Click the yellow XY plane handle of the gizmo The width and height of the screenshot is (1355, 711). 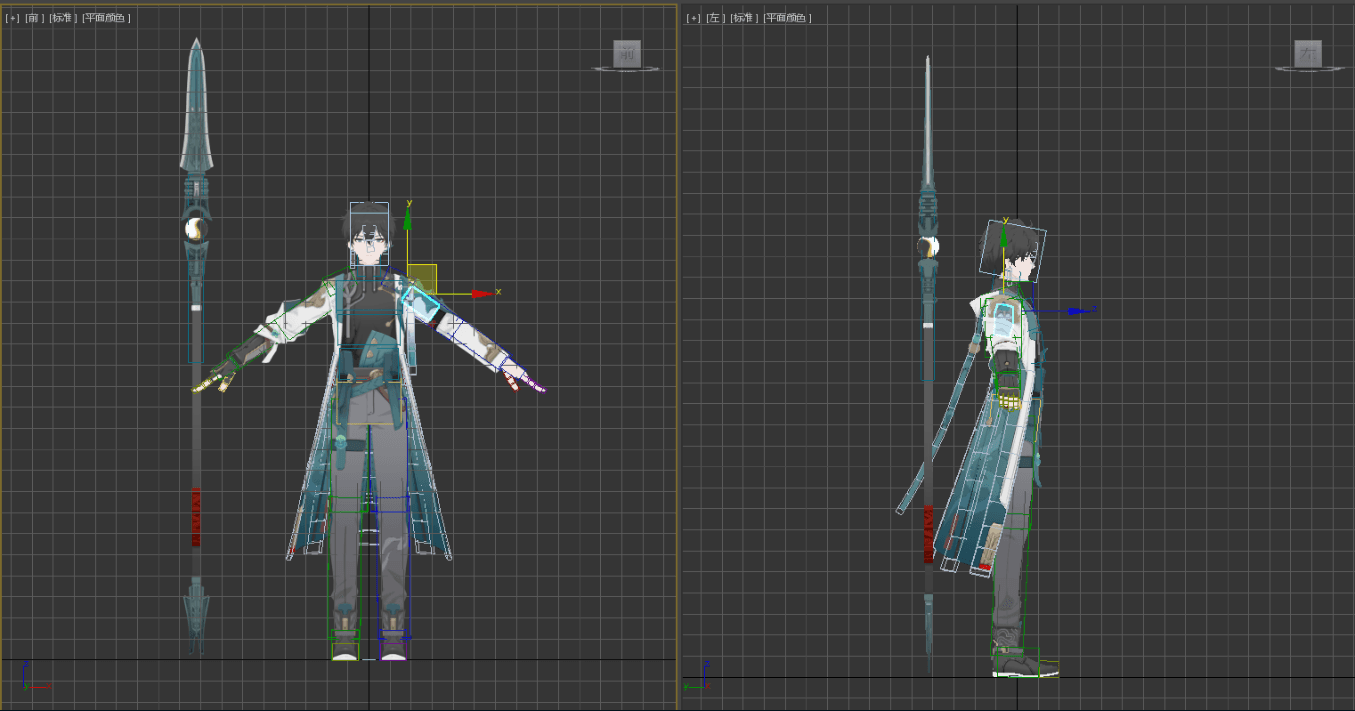click(x=422, y=279)
